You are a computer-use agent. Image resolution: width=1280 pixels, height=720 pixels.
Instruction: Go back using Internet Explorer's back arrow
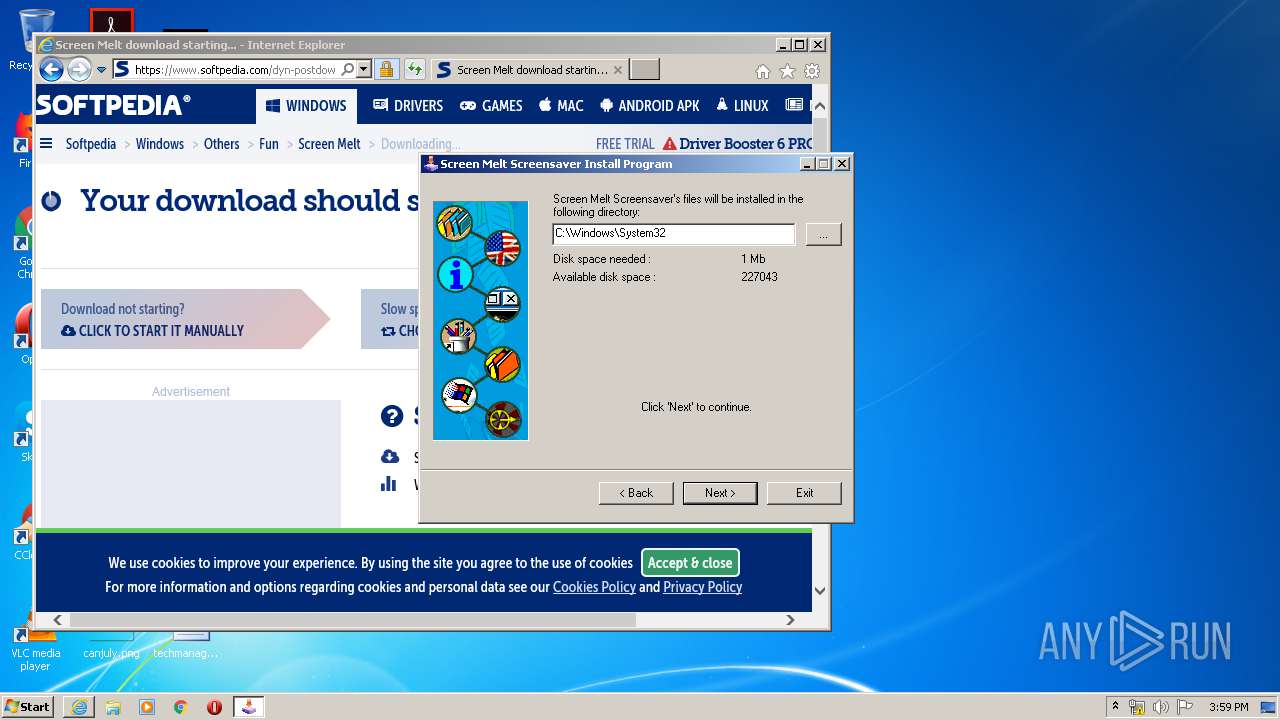pyautogui.click(x=51, y=69)
